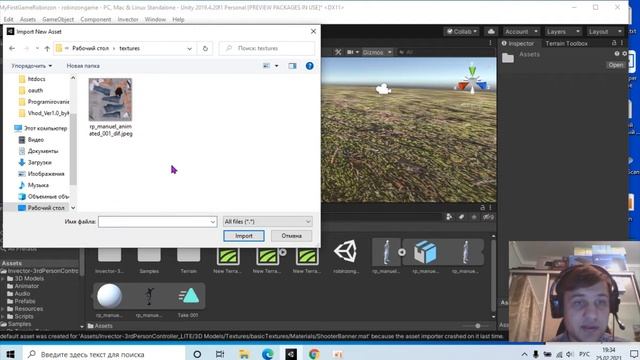Refresh the textures folder listing
This screenshot has width=640, height=360.
click(x=205, y=48)
